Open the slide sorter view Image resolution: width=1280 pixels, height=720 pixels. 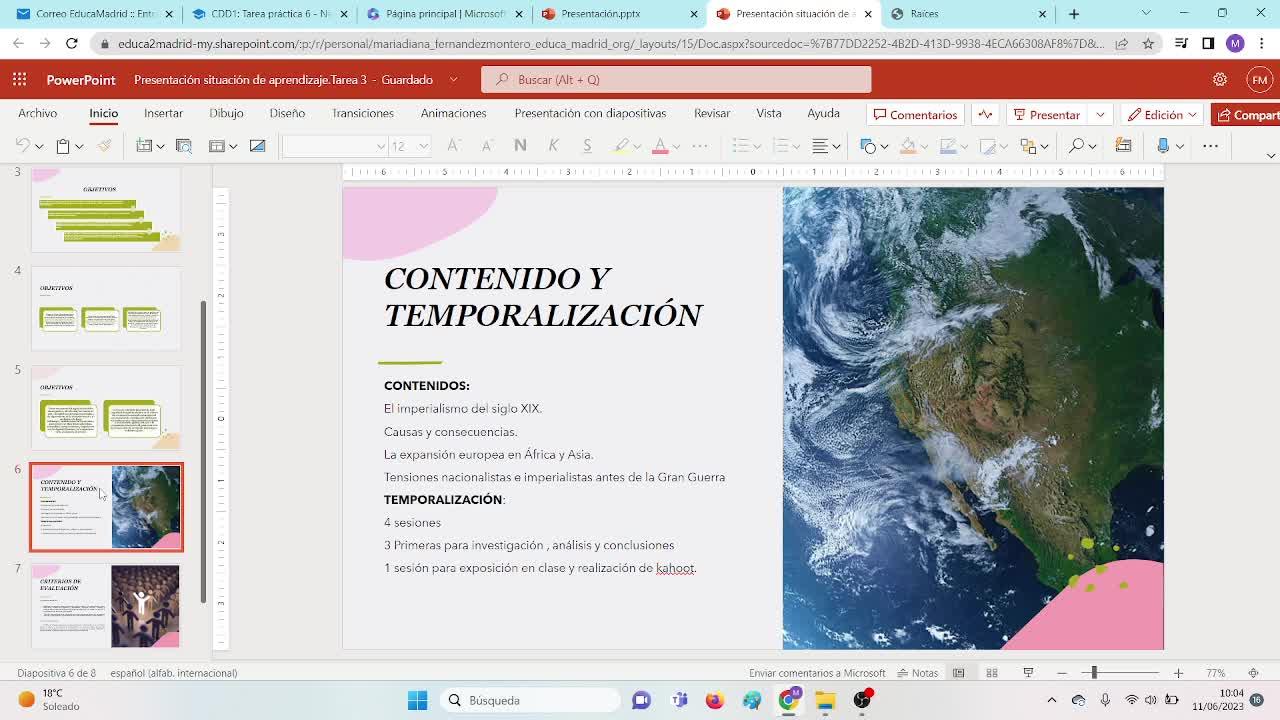pos(992,673)
